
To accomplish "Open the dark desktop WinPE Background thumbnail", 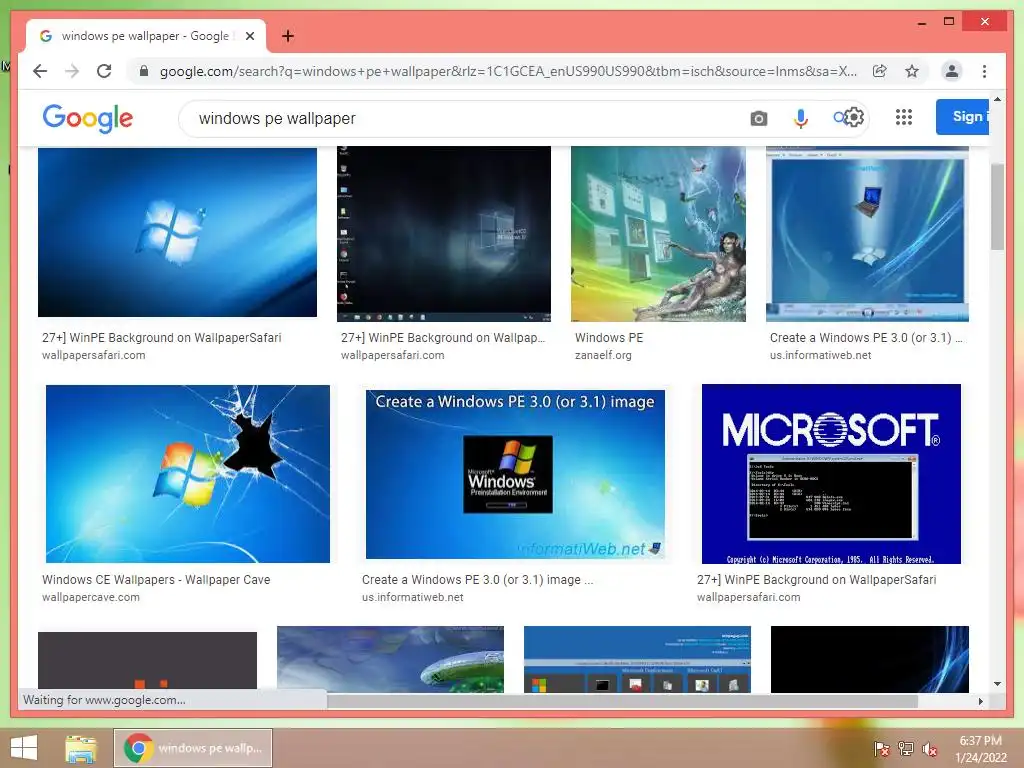I will tap(443, 234).
